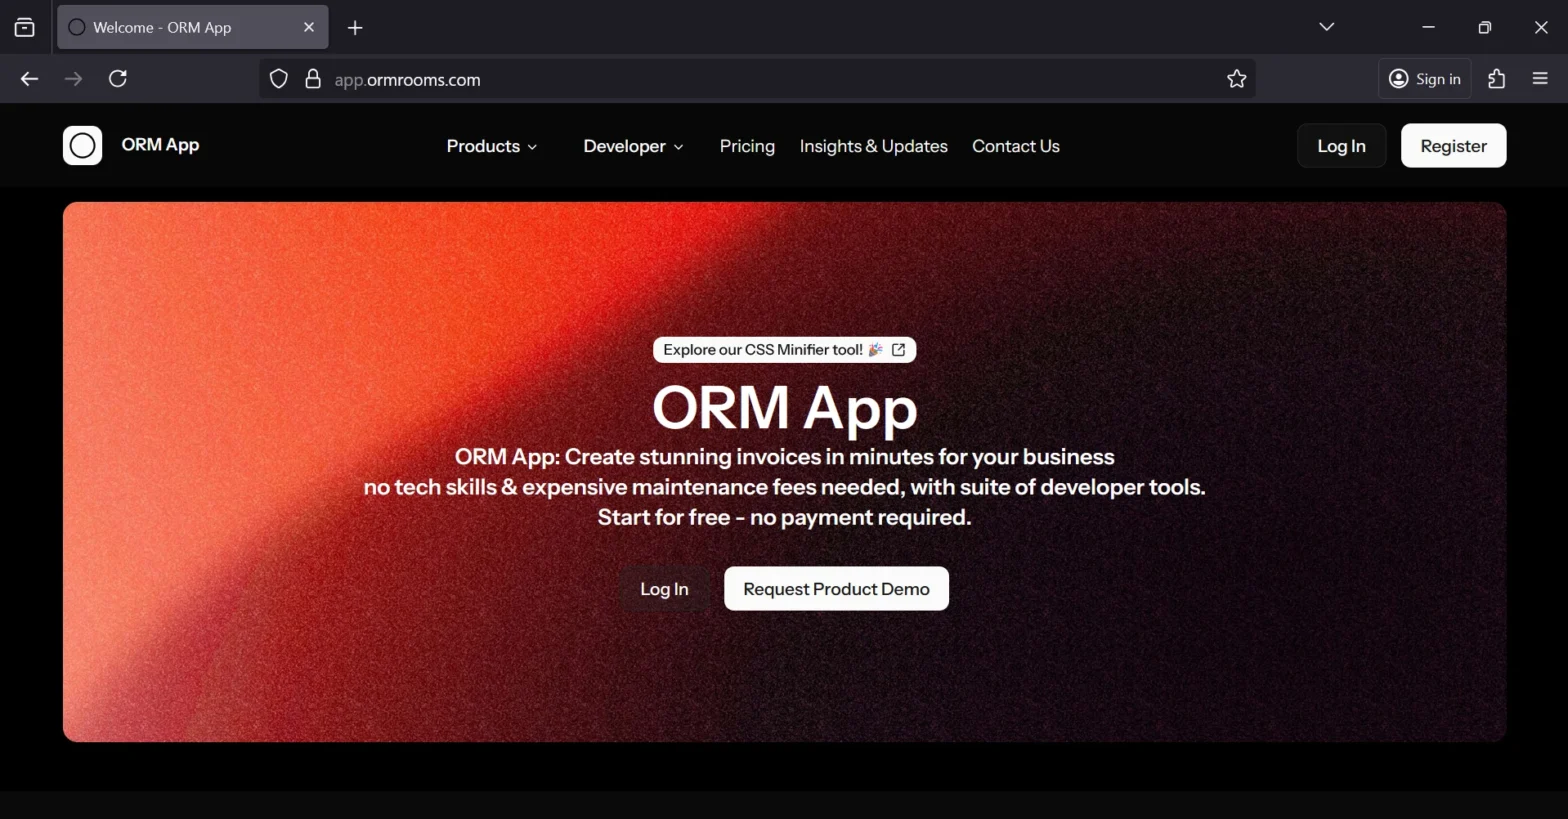Expand the Developer dropdown menu
Image resolution: width=1568 pixels, height=819 pixels.
(633, 146)
